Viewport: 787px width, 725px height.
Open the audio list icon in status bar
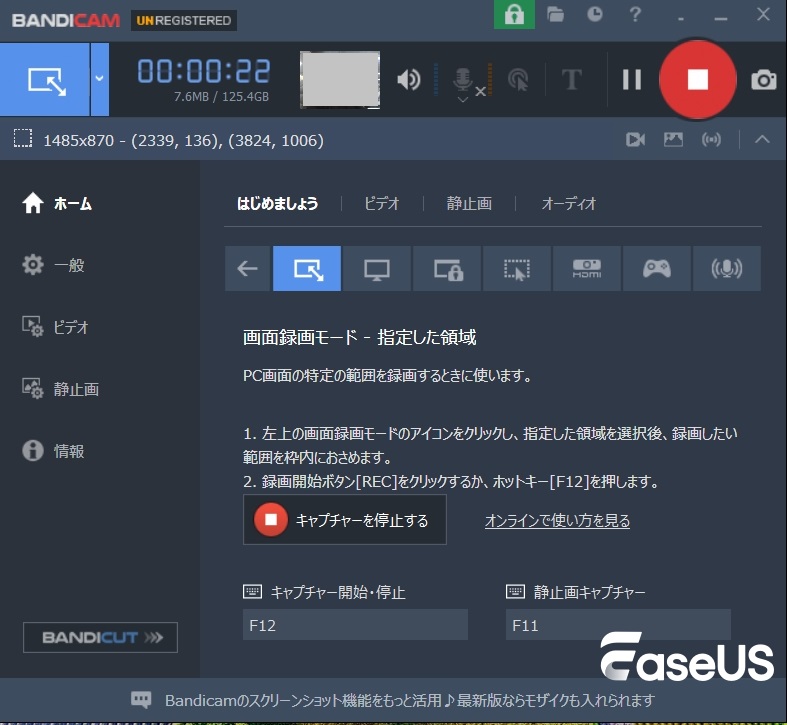click(711, 139)
